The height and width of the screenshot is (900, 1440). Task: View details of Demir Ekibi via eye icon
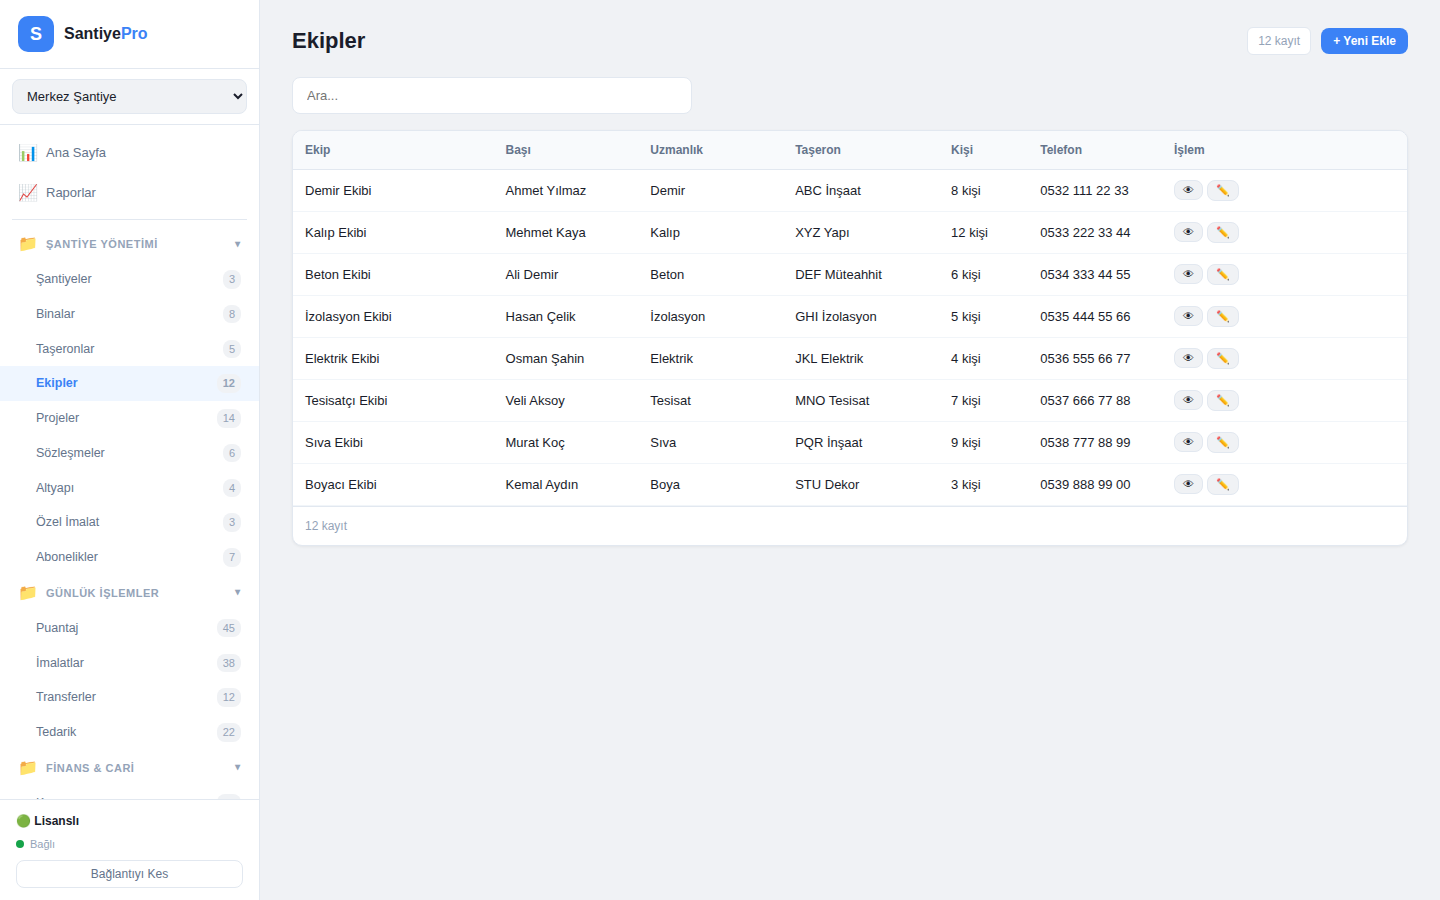pyautogui.click(x=1188, y=190)
